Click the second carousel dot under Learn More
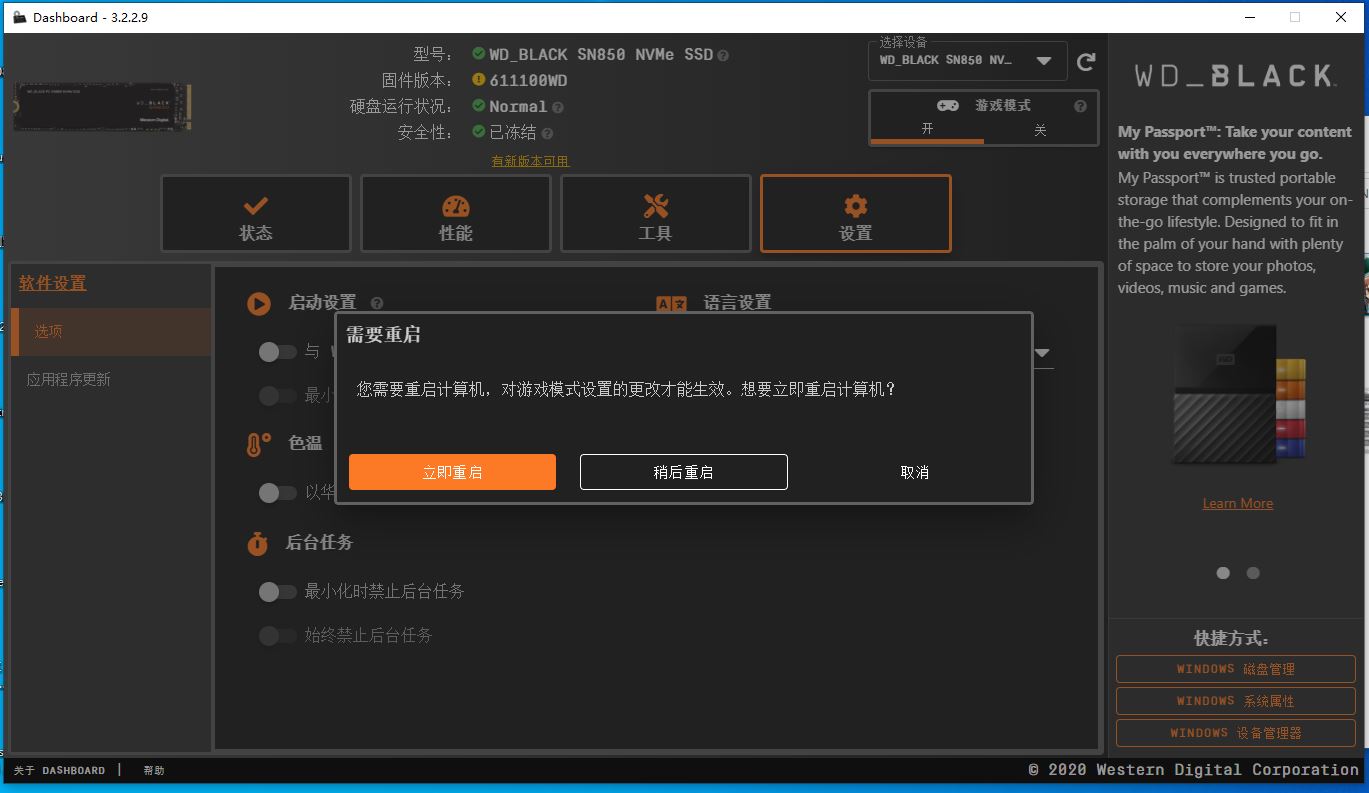1369x793 pixels. click(1253, 573)
